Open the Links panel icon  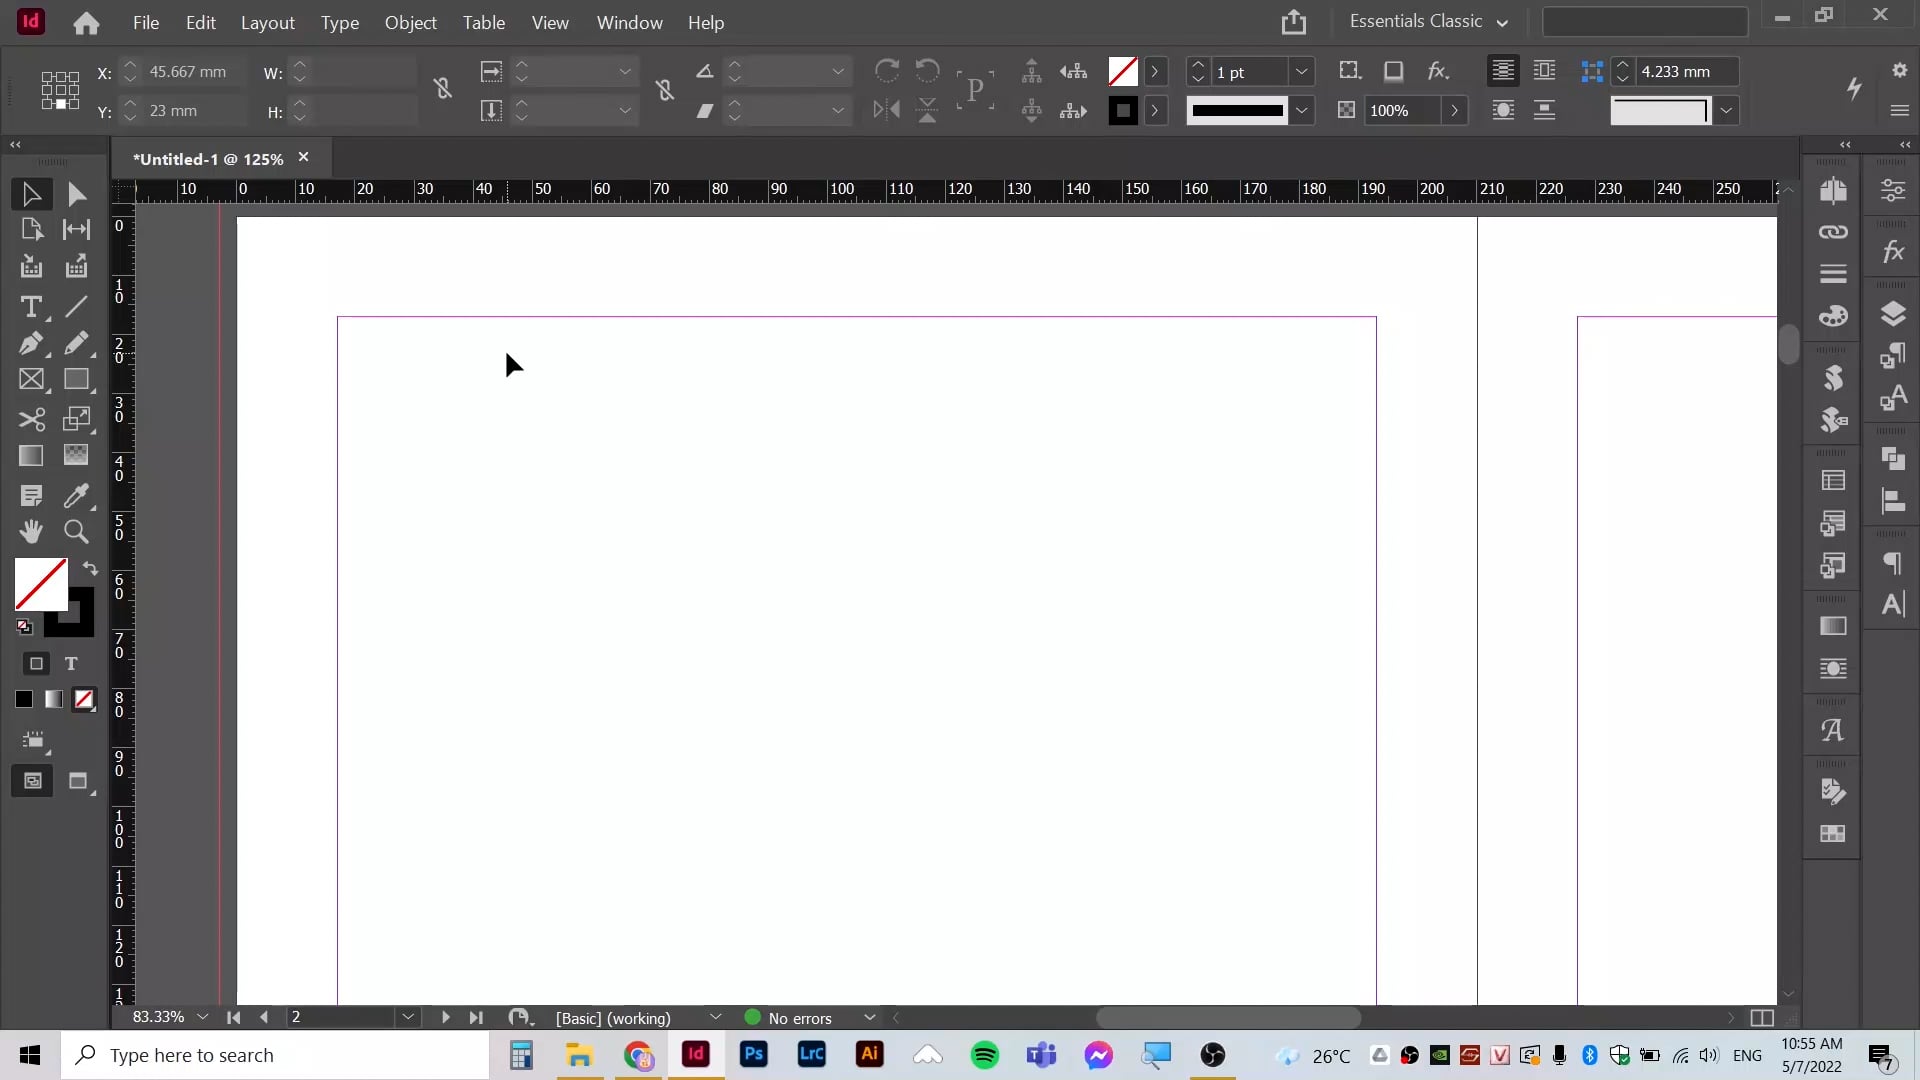point(1833,232)
